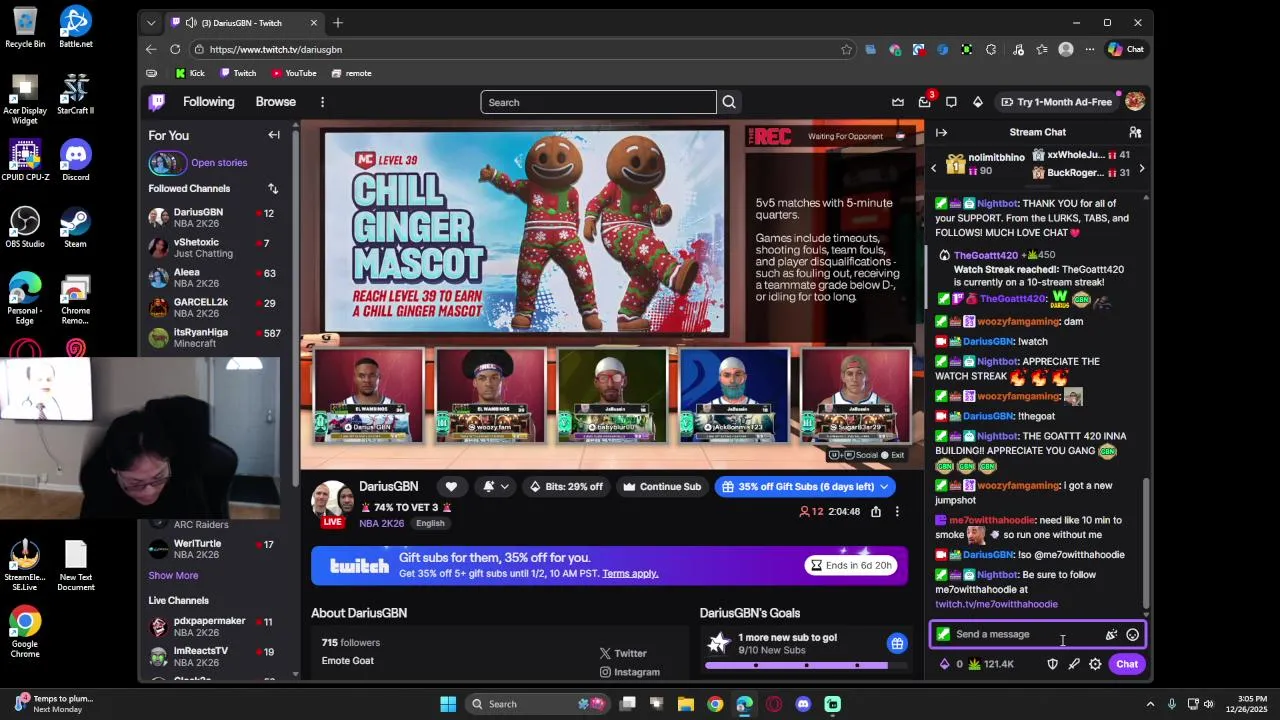Click the hype celebration icon in message box
This screenshot has width=1280, height=720.
pos(1111,634)
